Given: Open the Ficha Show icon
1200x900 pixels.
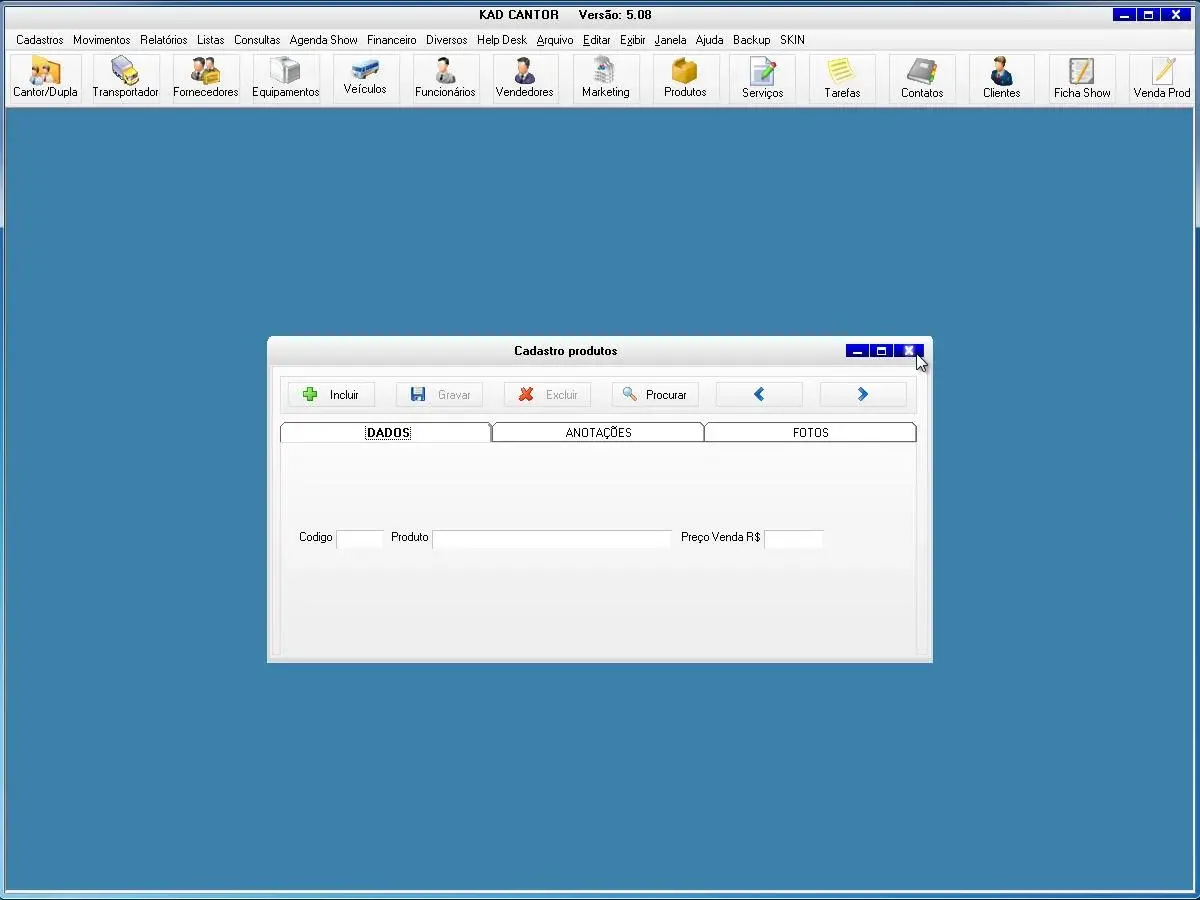Looking at the screenshot, I should point(1081,78).
